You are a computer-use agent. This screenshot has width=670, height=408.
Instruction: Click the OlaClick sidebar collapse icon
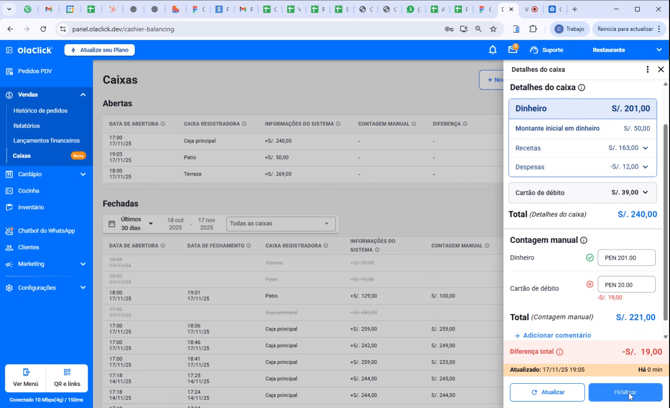[9, 50]
